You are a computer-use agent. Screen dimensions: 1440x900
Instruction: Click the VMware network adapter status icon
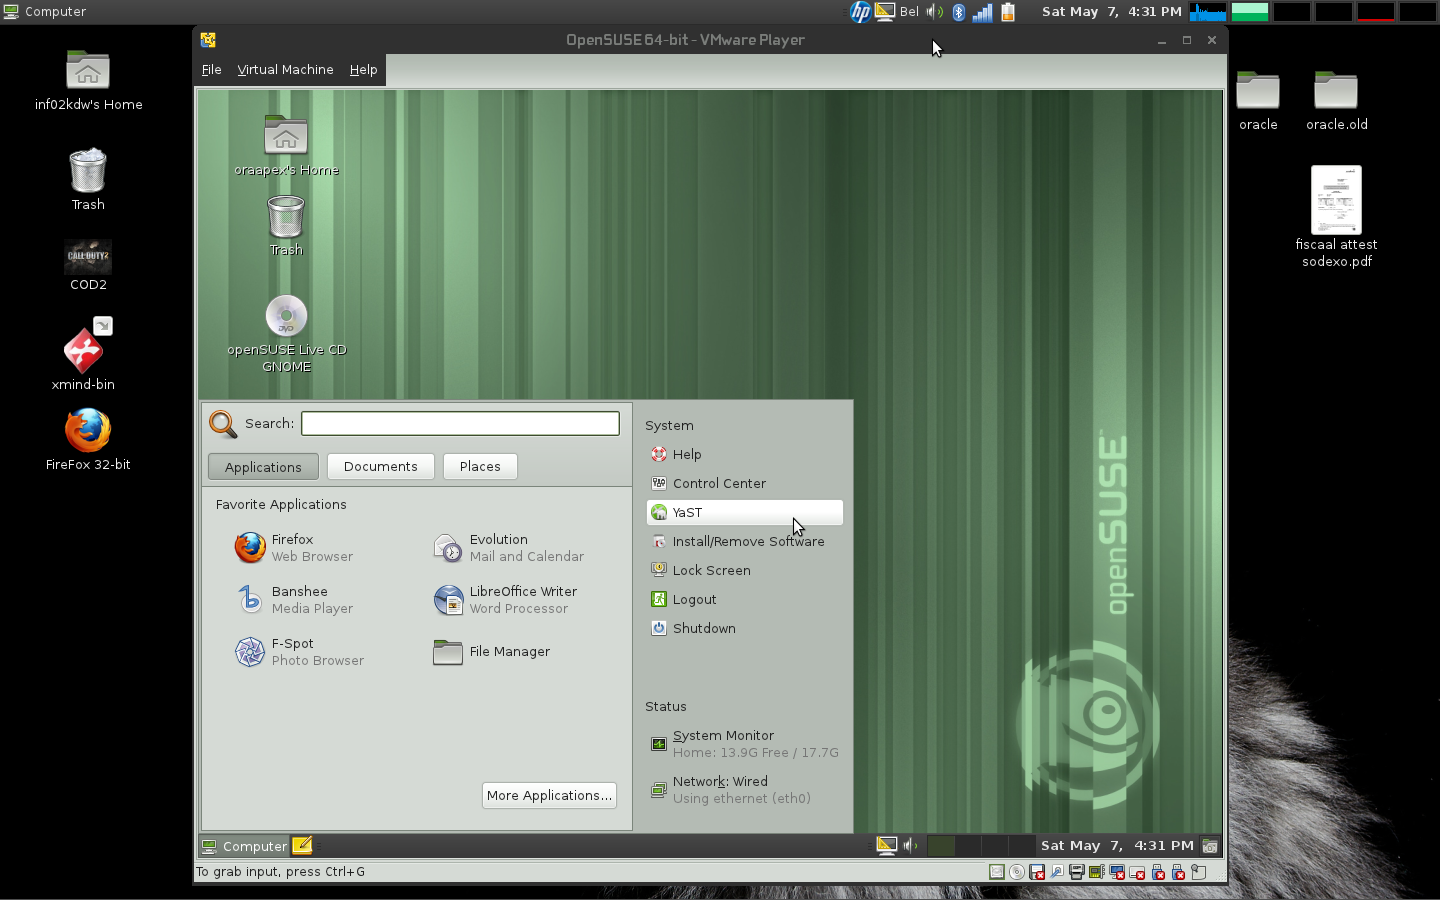pyautogui.click(x=1096, y=872)
